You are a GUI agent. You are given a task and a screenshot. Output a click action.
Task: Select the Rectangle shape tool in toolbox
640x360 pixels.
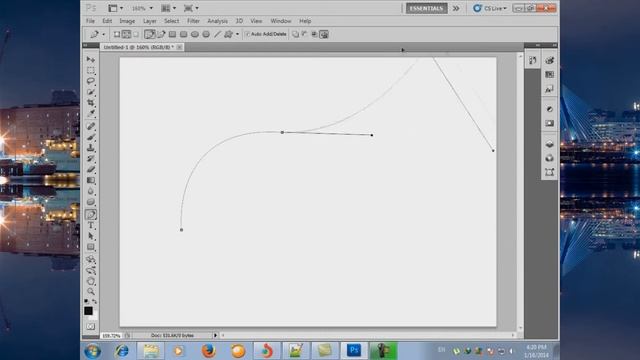pos(91,247)
